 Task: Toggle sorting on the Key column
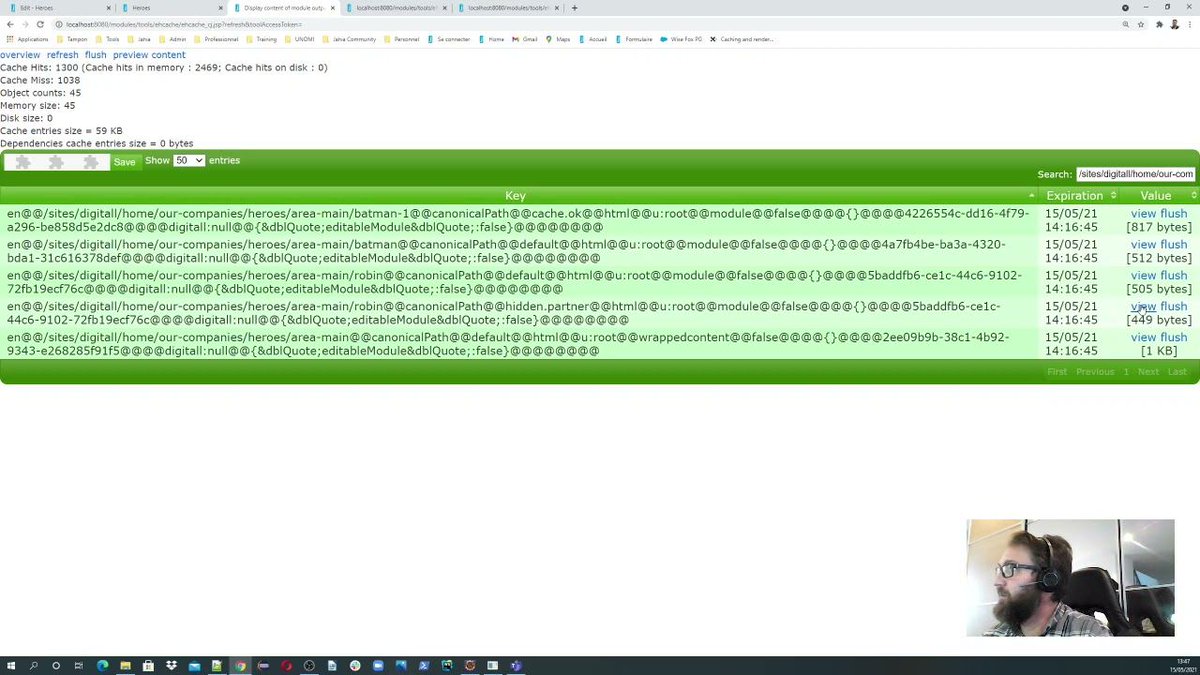(x=515, y=195)
